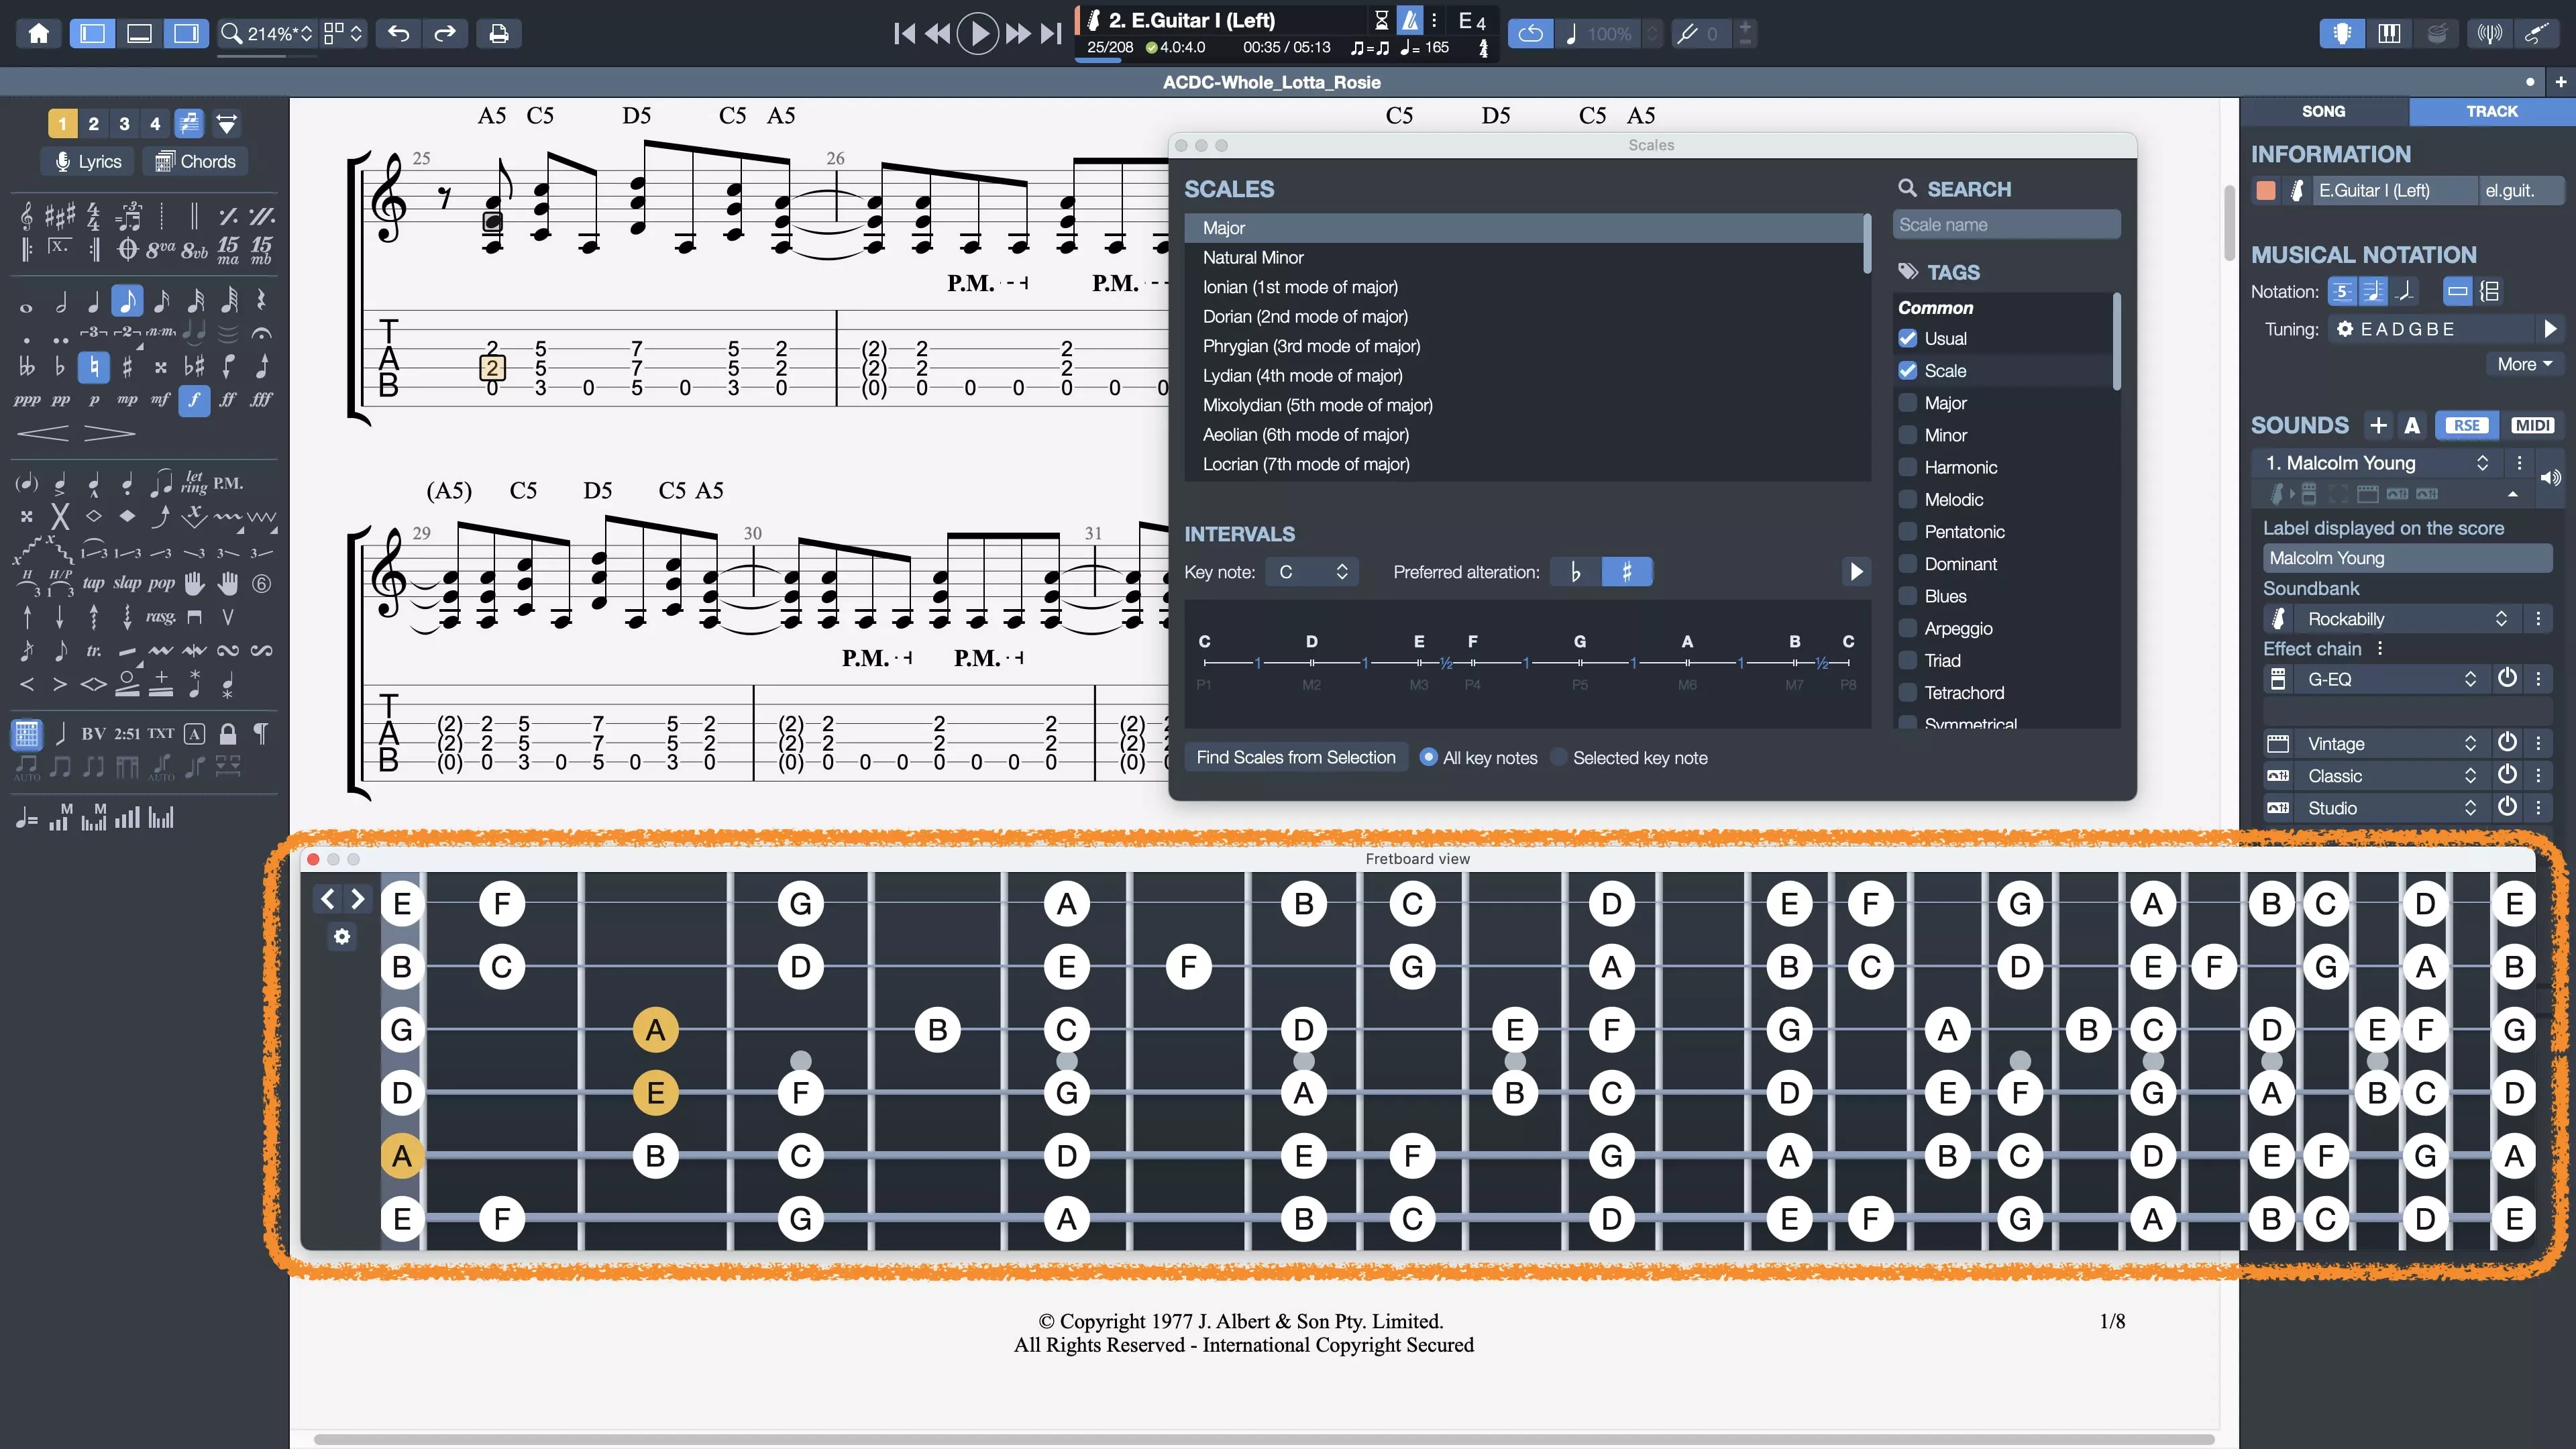Select the eighth note duration
Image resolution: width=2576 pixels, height=1449 pixels.
pos(127,300)
